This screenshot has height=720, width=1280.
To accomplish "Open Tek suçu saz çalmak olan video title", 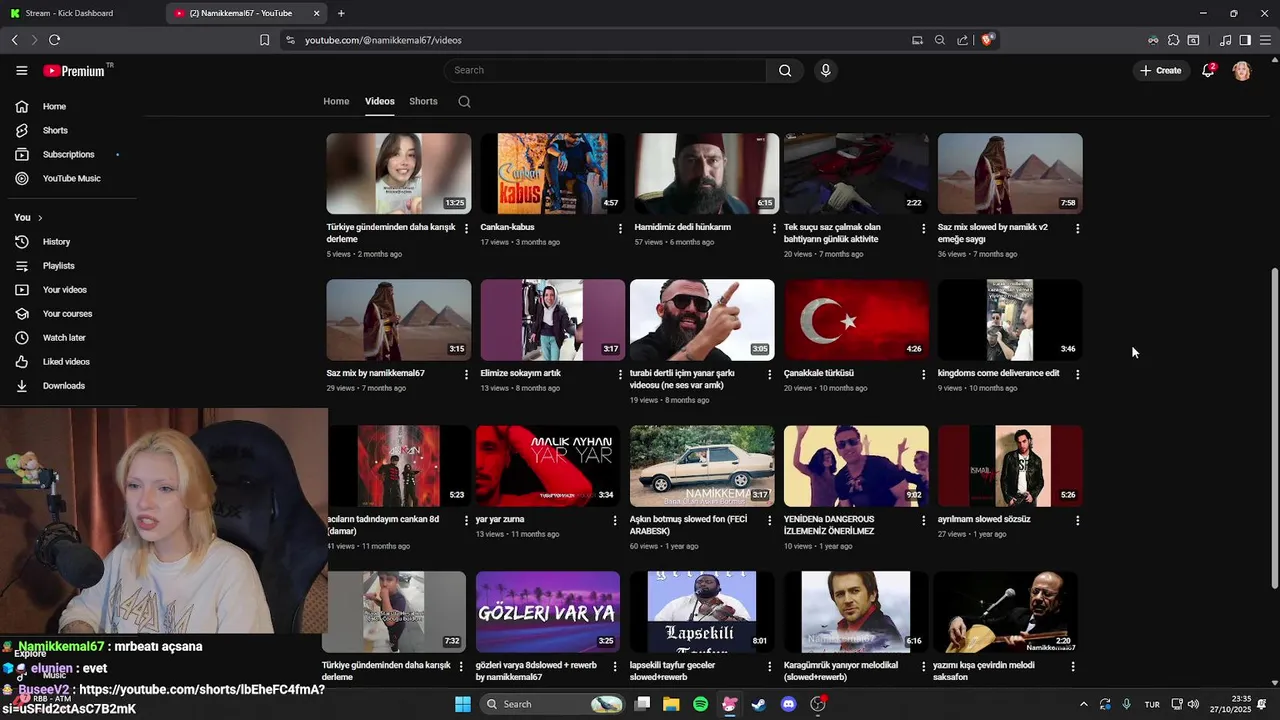I will pyautogui.click(x=832, y=233).
